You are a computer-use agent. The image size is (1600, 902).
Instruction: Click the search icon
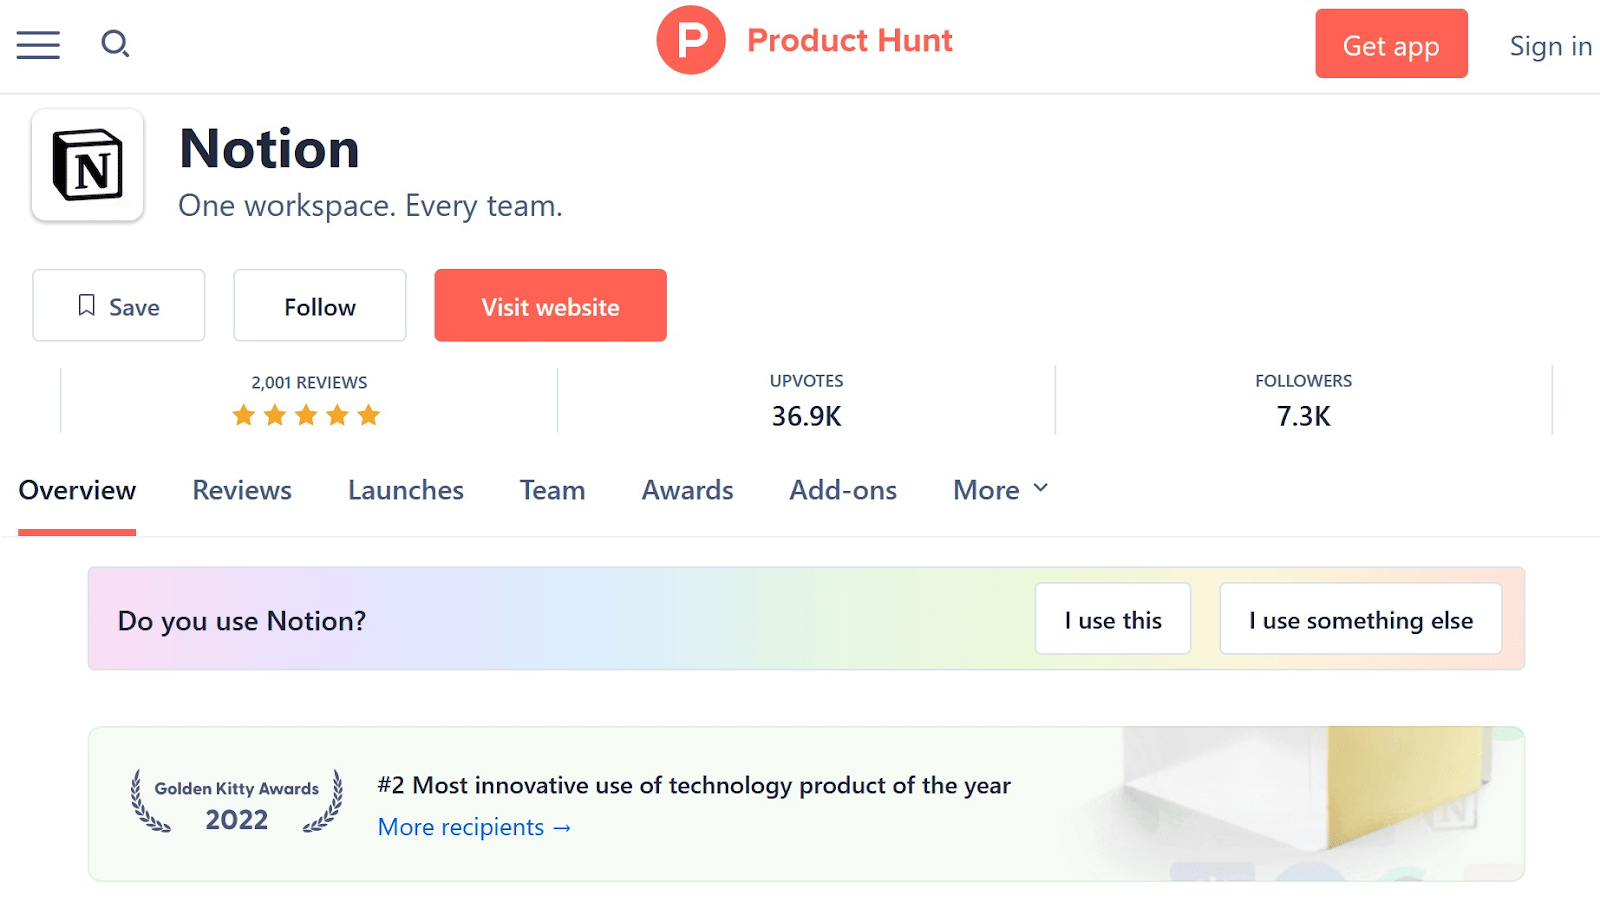pos(115,44)
